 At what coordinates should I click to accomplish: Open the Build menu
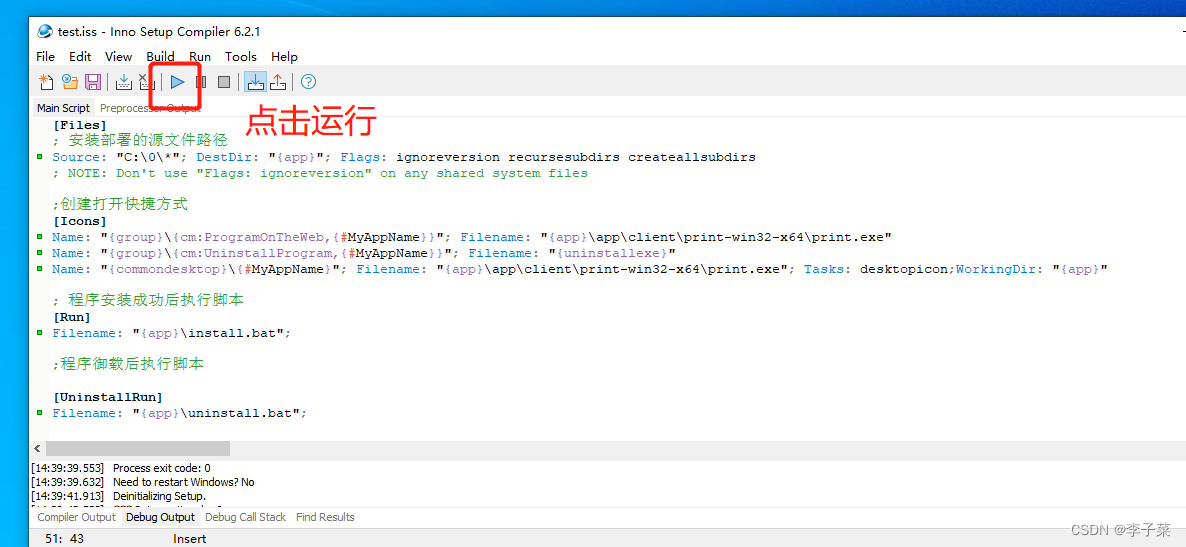[x=160, y=57]
